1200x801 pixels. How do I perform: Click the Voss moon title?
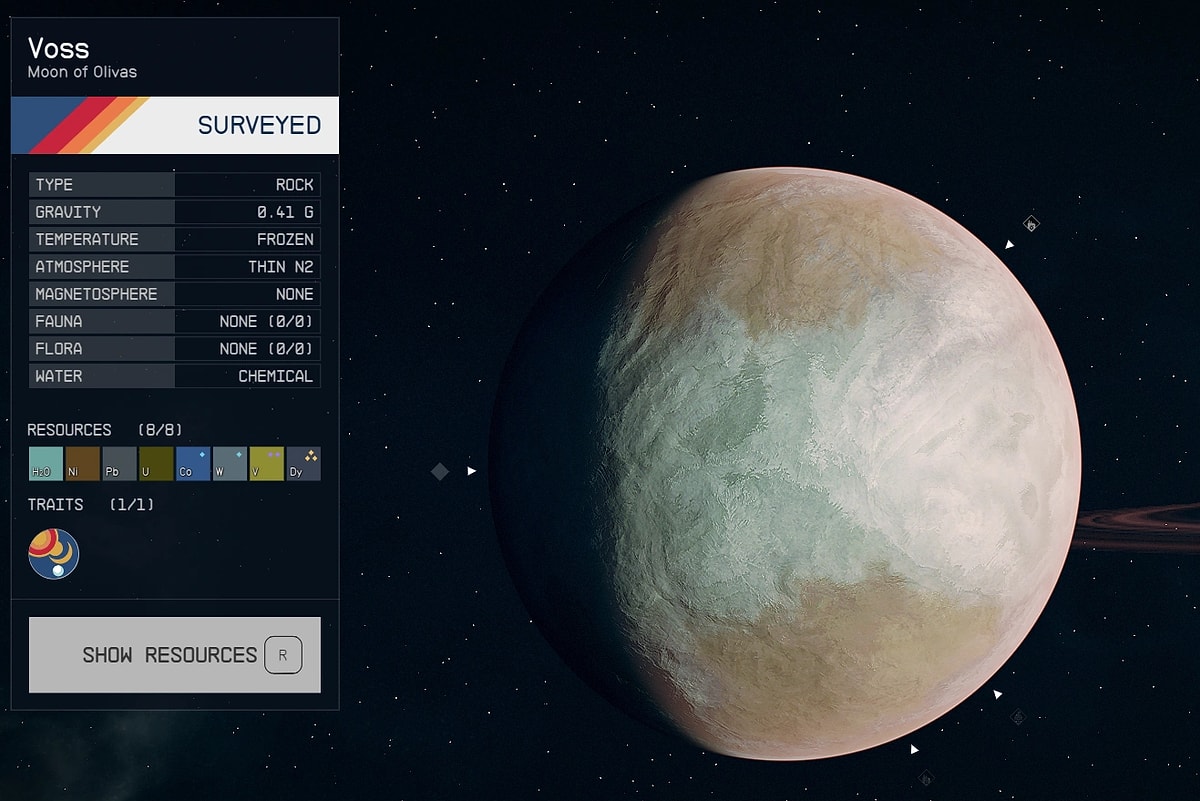click(58, 48)
